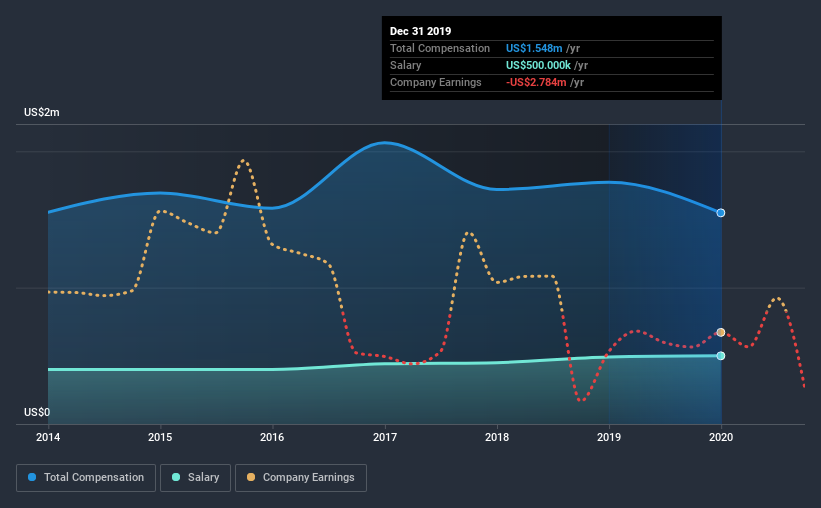
Task: Click the Dec 31 2019 tooltip date
Action: click(420, 31)
